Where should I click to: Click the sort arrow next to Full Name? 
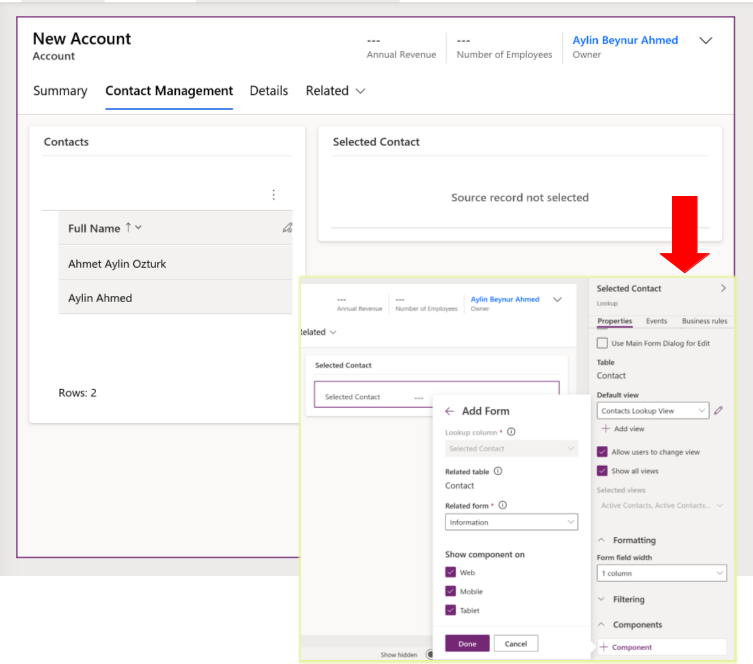coord(128,228)
